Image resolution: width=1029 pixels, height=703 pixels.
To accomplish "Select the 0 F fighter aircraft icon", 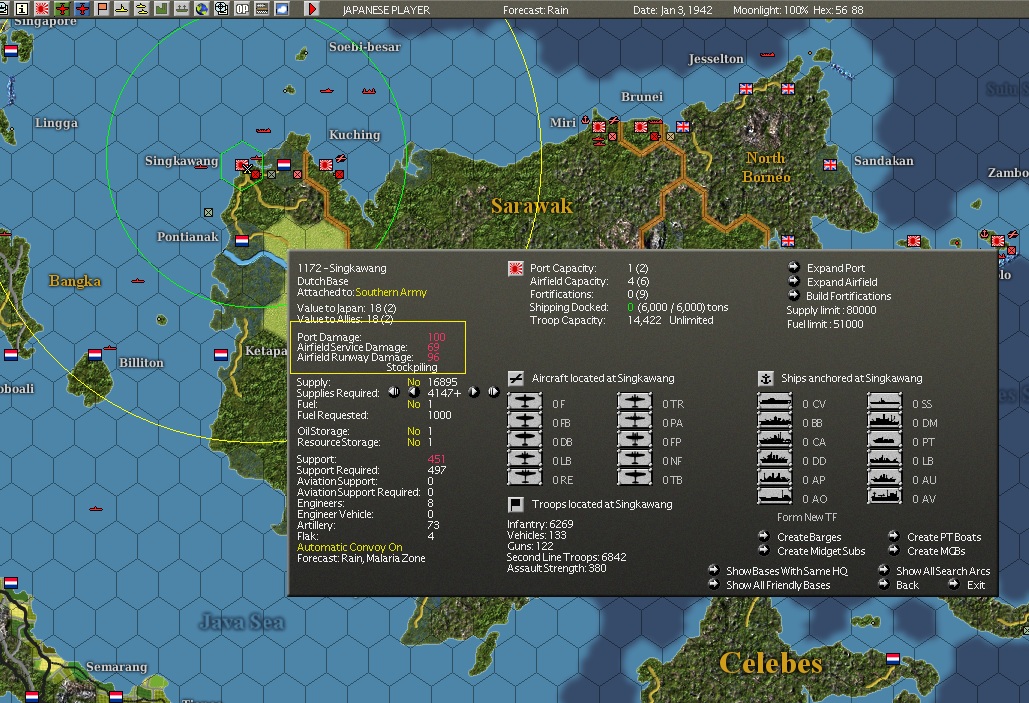I will (x=524, y=402).
